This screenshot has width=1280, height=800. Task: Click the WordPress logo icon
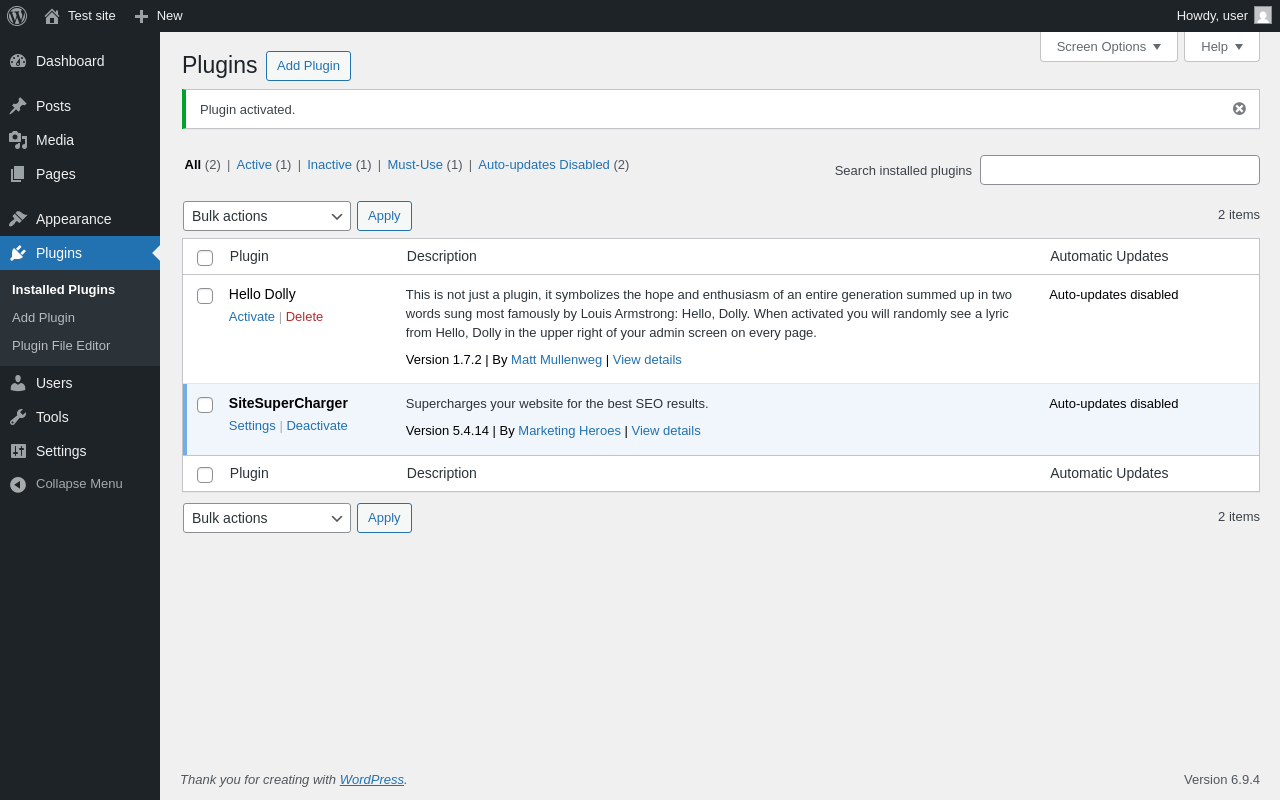(17, 16)
